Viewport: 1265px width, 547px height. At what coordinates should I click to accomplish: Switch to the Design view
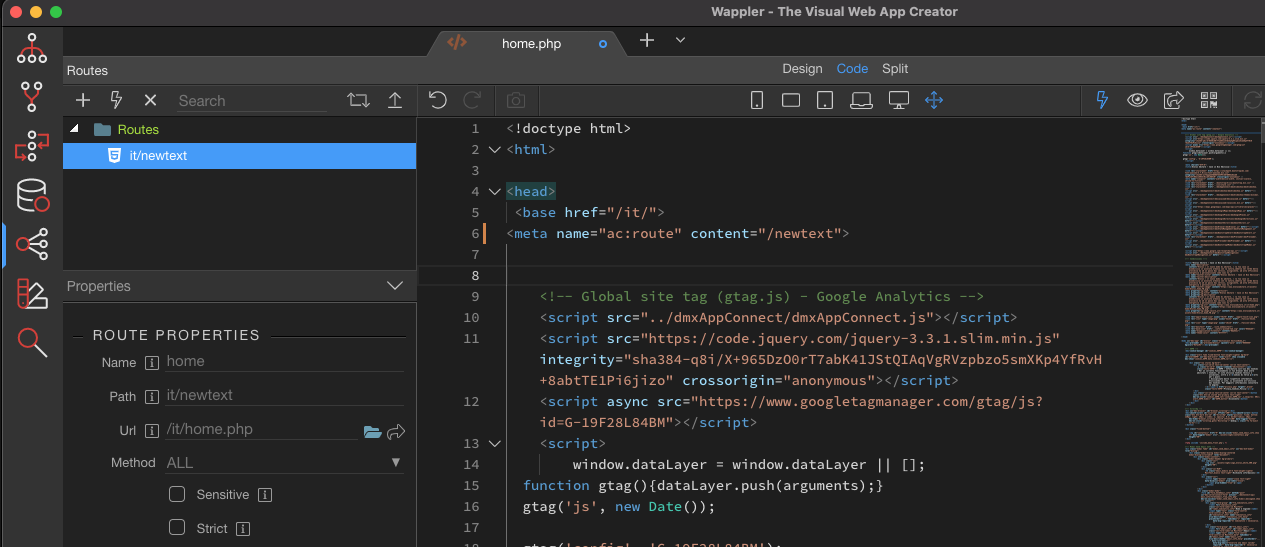pyautogui.click(x=802, y=69)
